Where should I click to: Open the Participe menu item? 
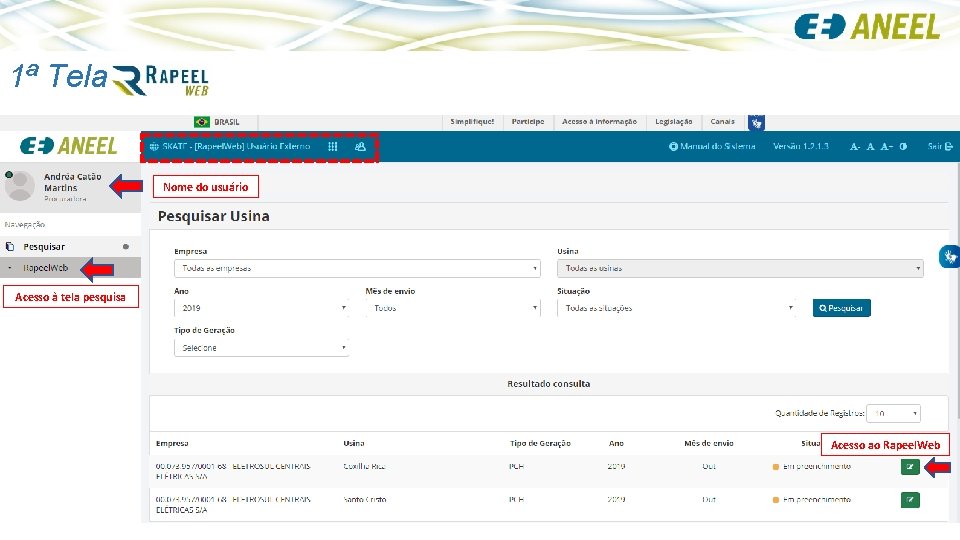click(x=528, y=122)
